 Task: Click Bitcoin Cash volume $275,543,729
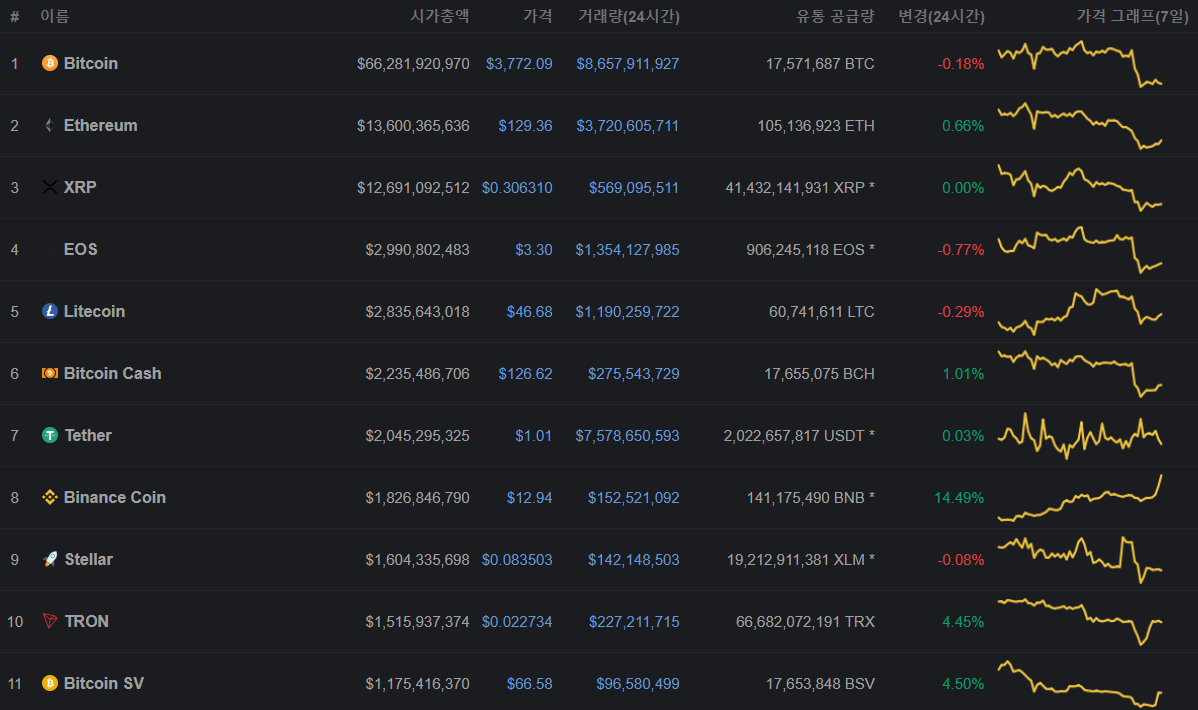pyautogui.click(x=633, y=373)
